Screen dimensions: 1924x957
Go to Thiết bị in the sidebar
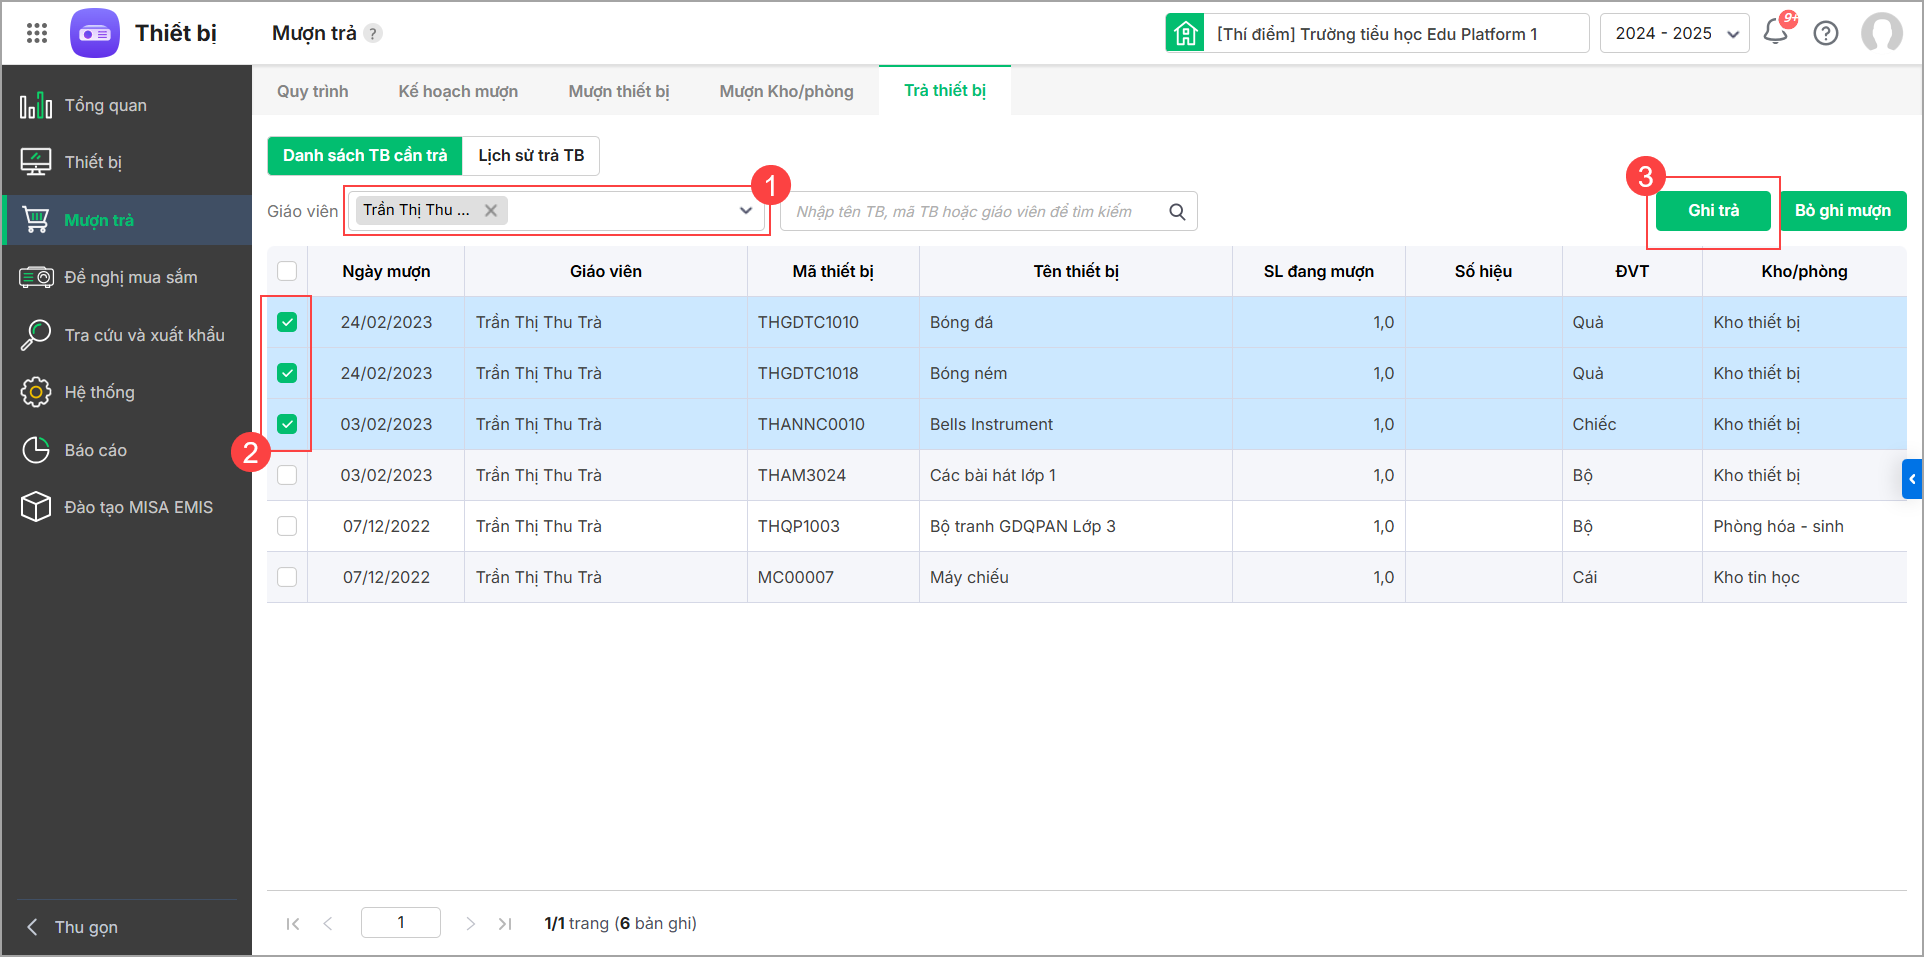click(127, 162)
